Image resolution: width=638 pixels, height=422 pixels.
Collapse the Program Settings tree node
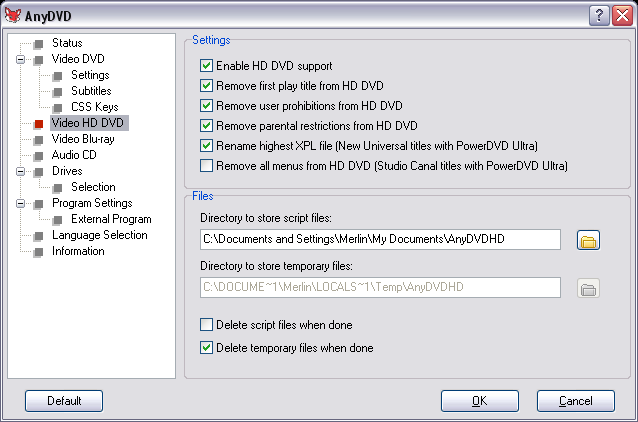(20, 203)
